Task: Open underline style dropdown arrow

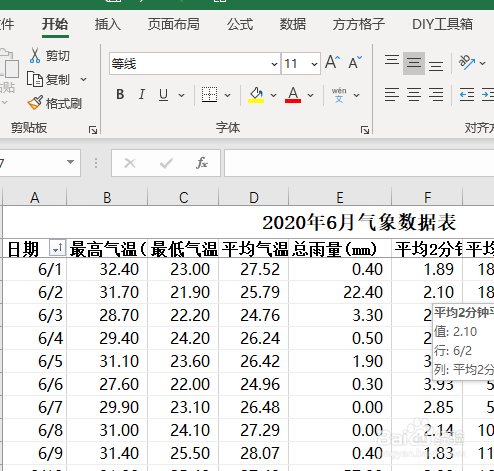Action: (182, 95)
